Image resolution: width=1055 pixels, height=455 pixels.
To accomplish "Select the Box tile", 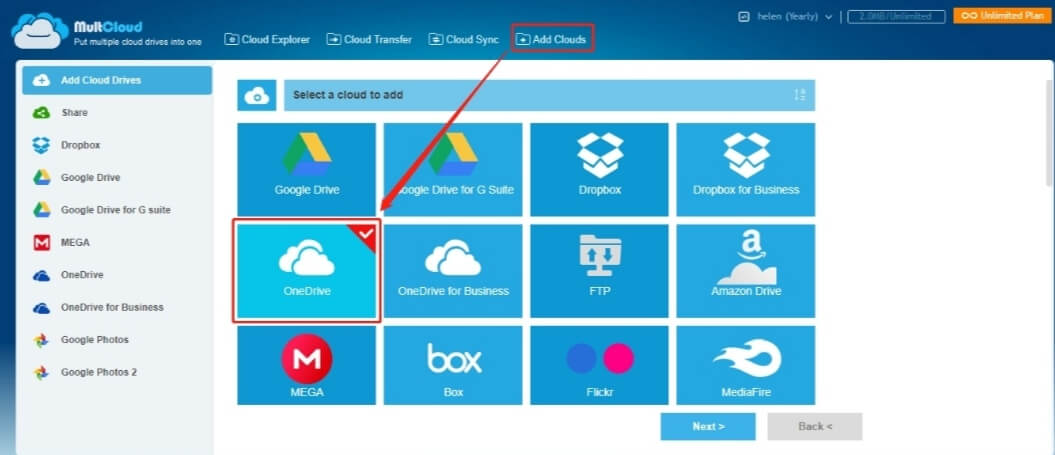I will pos(453,365).
